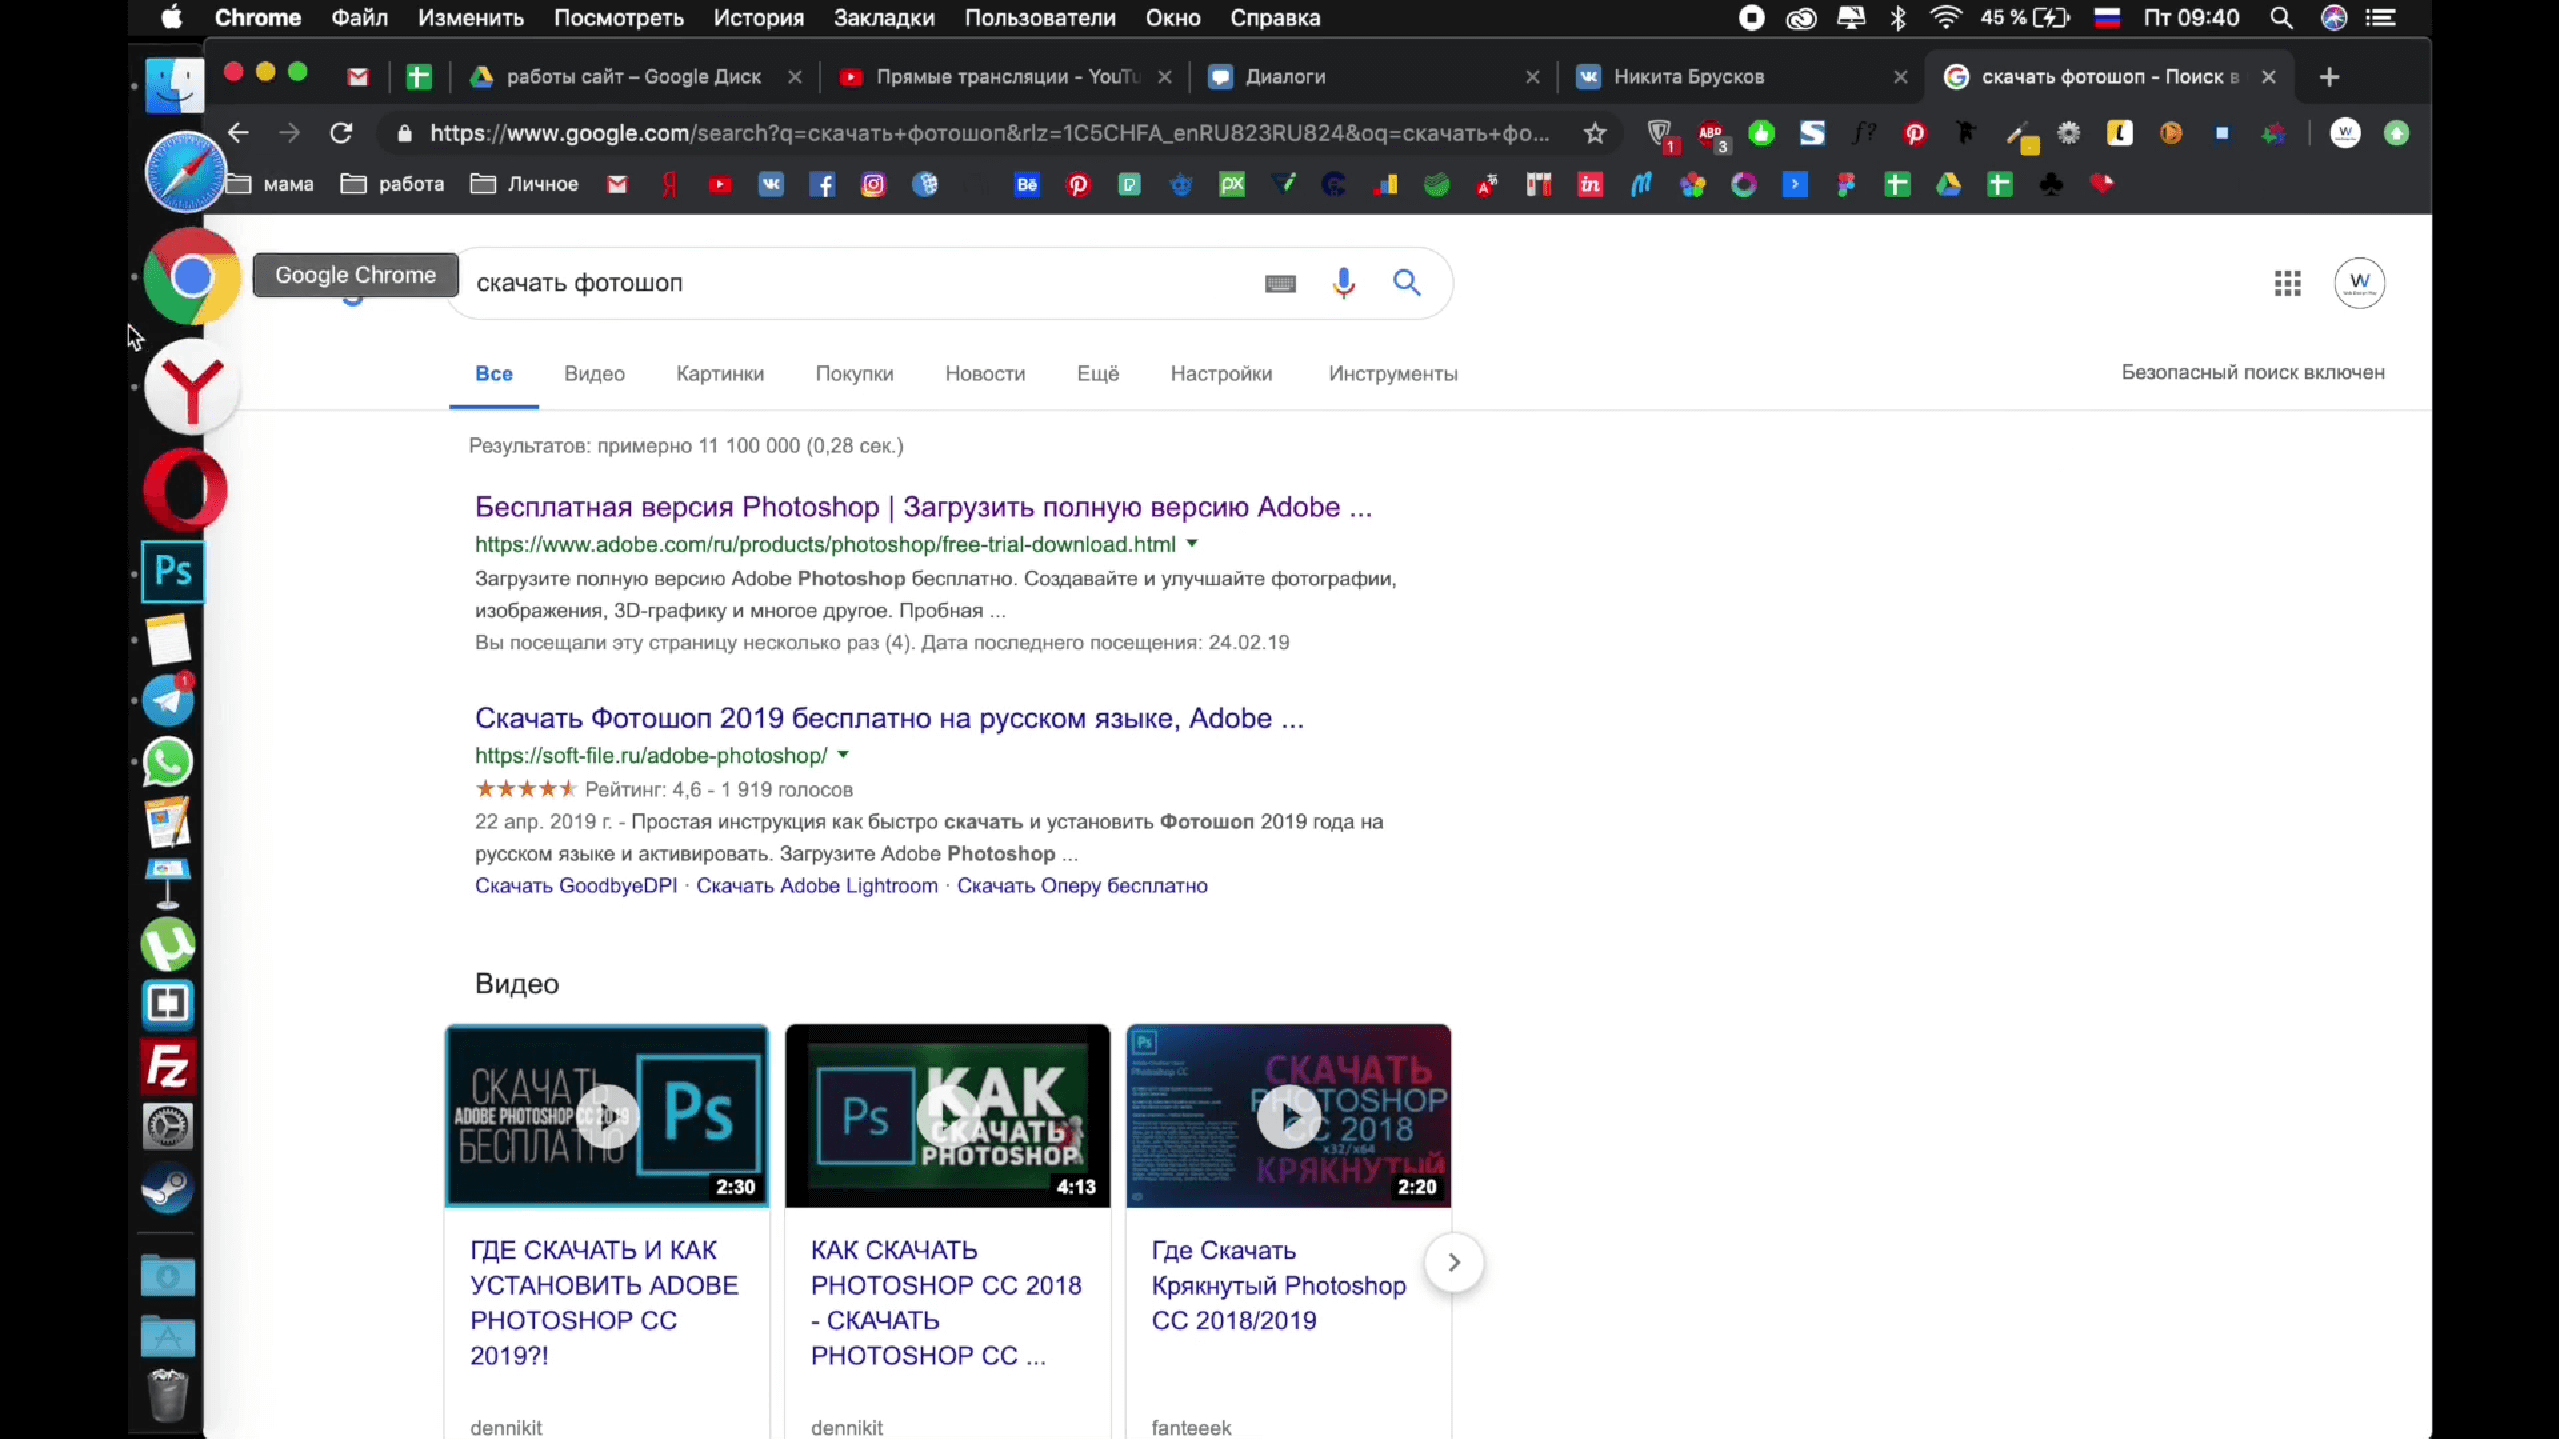Expand the Личное bookmarks folder
This screenshot has height=1439, width=2559.
click(524, 184)
